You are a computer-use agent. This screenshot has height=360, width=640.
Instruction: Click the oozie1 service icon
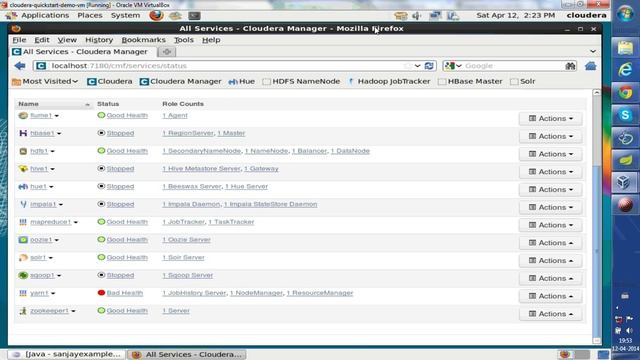(23, 240)
